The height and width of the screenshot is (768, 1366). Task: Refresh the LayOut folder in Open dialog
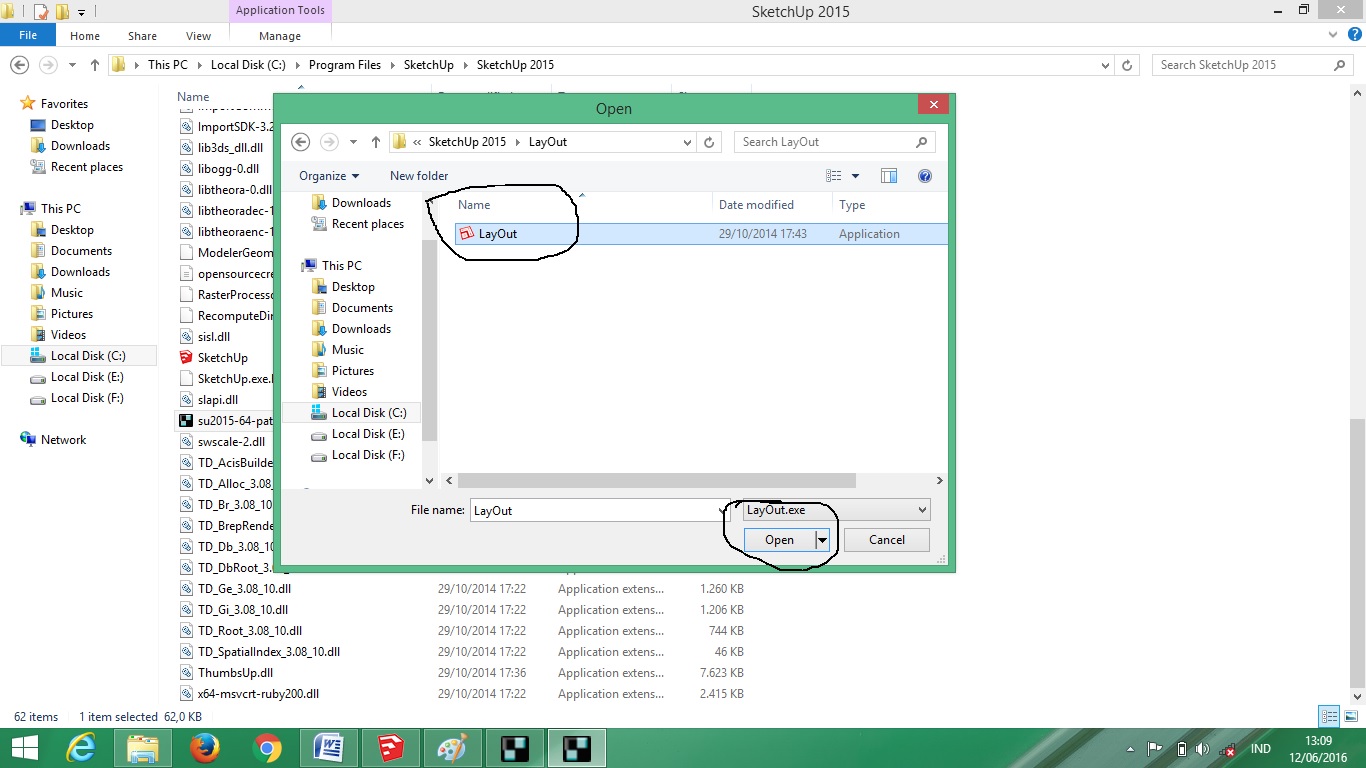[709, 142]
